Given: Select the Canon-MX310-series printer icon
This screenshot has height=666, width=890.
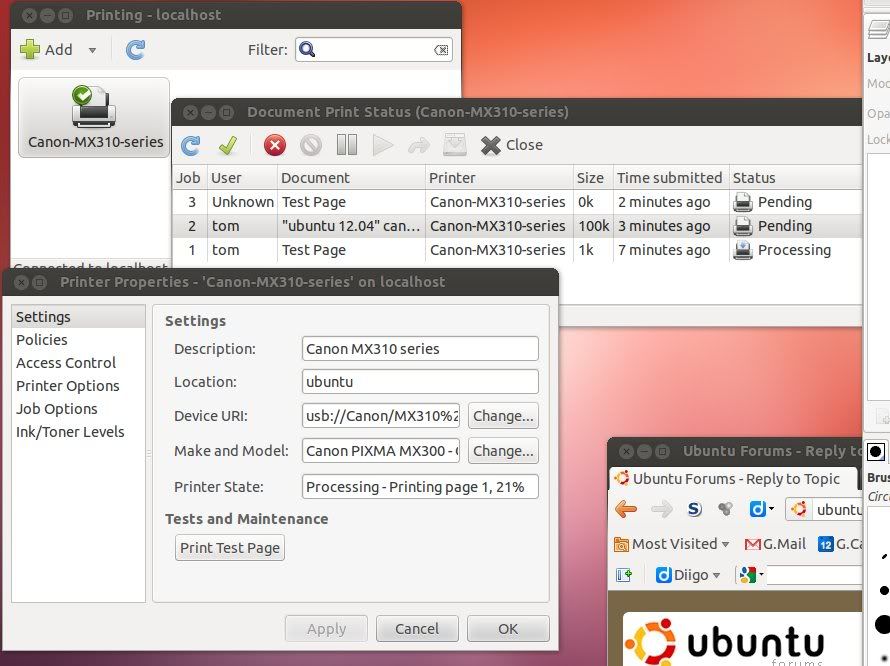Looking at the screenshot, I should (x=94, y=117).
